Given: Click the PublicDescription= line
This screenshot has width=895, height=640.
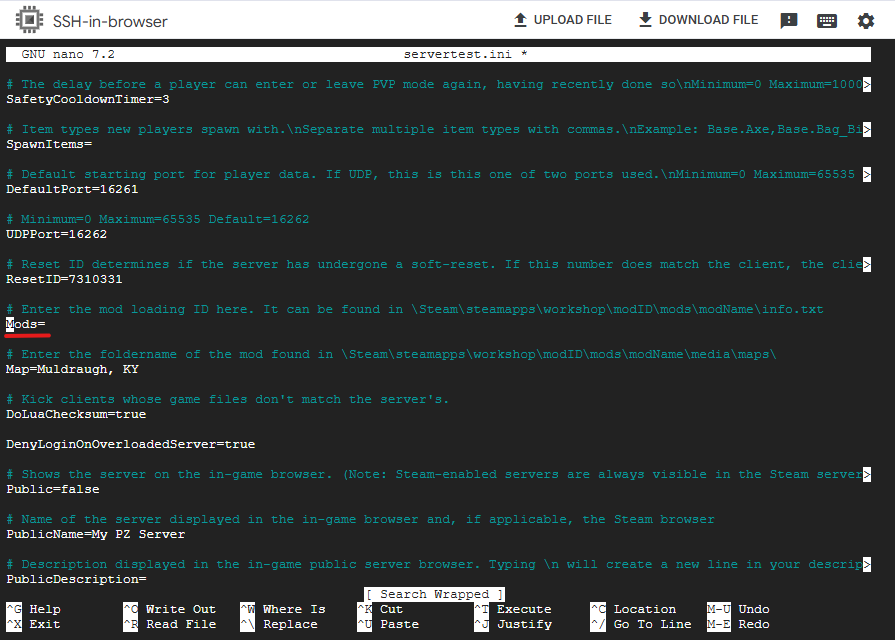Looking at the screenshot, I should 76,579.
